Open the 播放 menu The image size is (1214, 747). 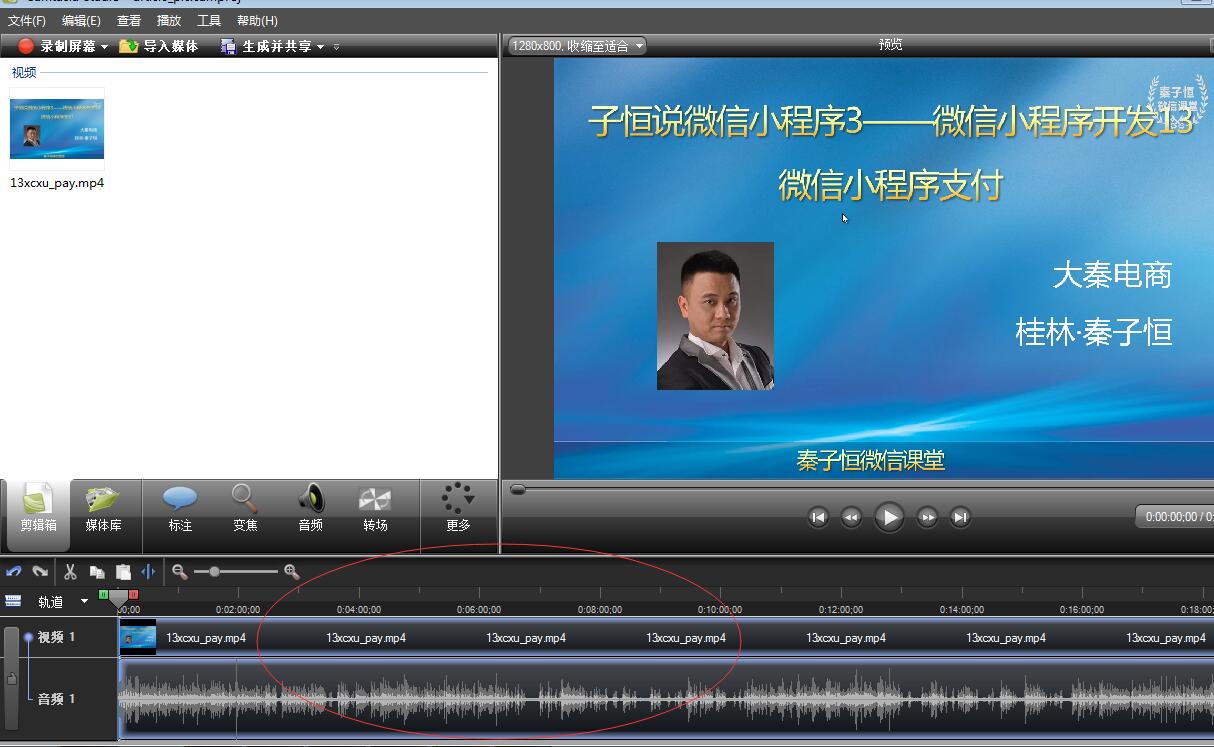tap(169, 20)
